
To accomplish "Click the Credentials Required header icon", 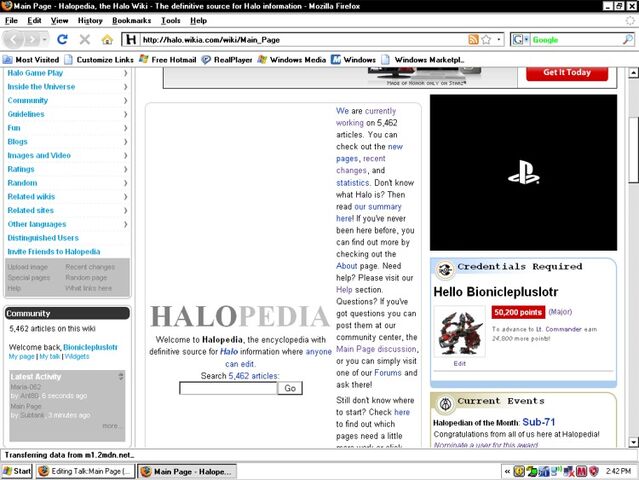I will [x=445, y=269].
